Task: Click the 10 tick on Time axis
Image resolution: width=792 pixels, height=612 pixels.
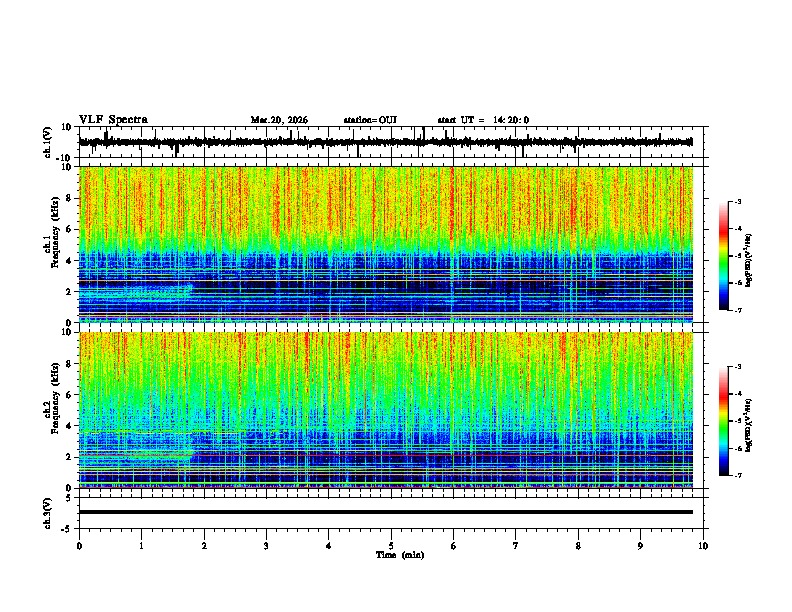Action: pos(703,546)
